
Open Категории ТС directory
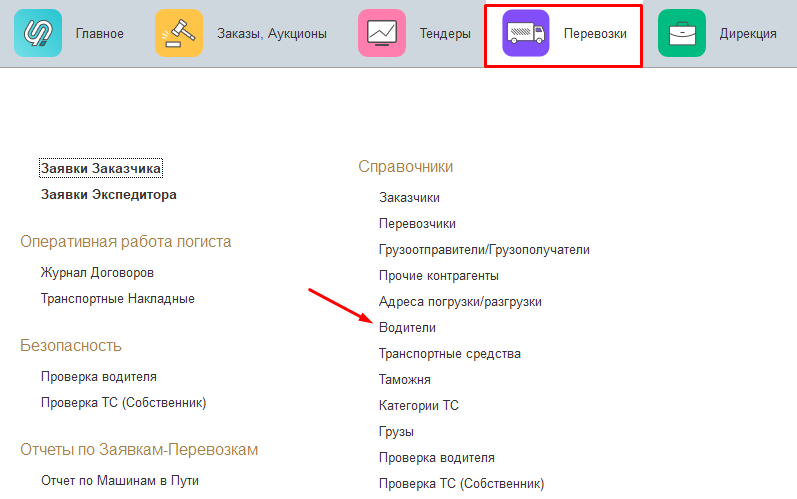[419, 406]
